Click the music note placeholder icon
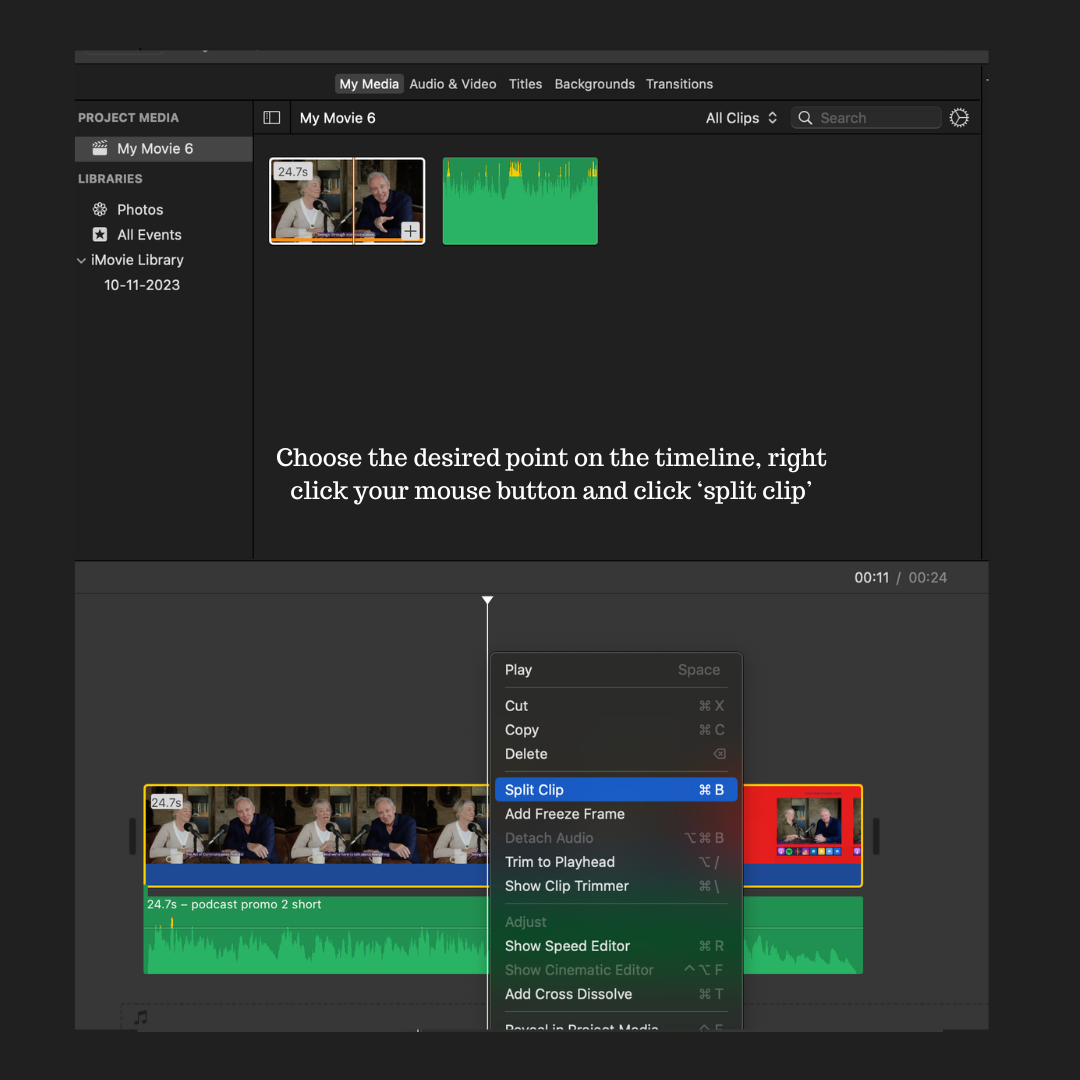The image size is (1080, 1080). pos(139,1017)
